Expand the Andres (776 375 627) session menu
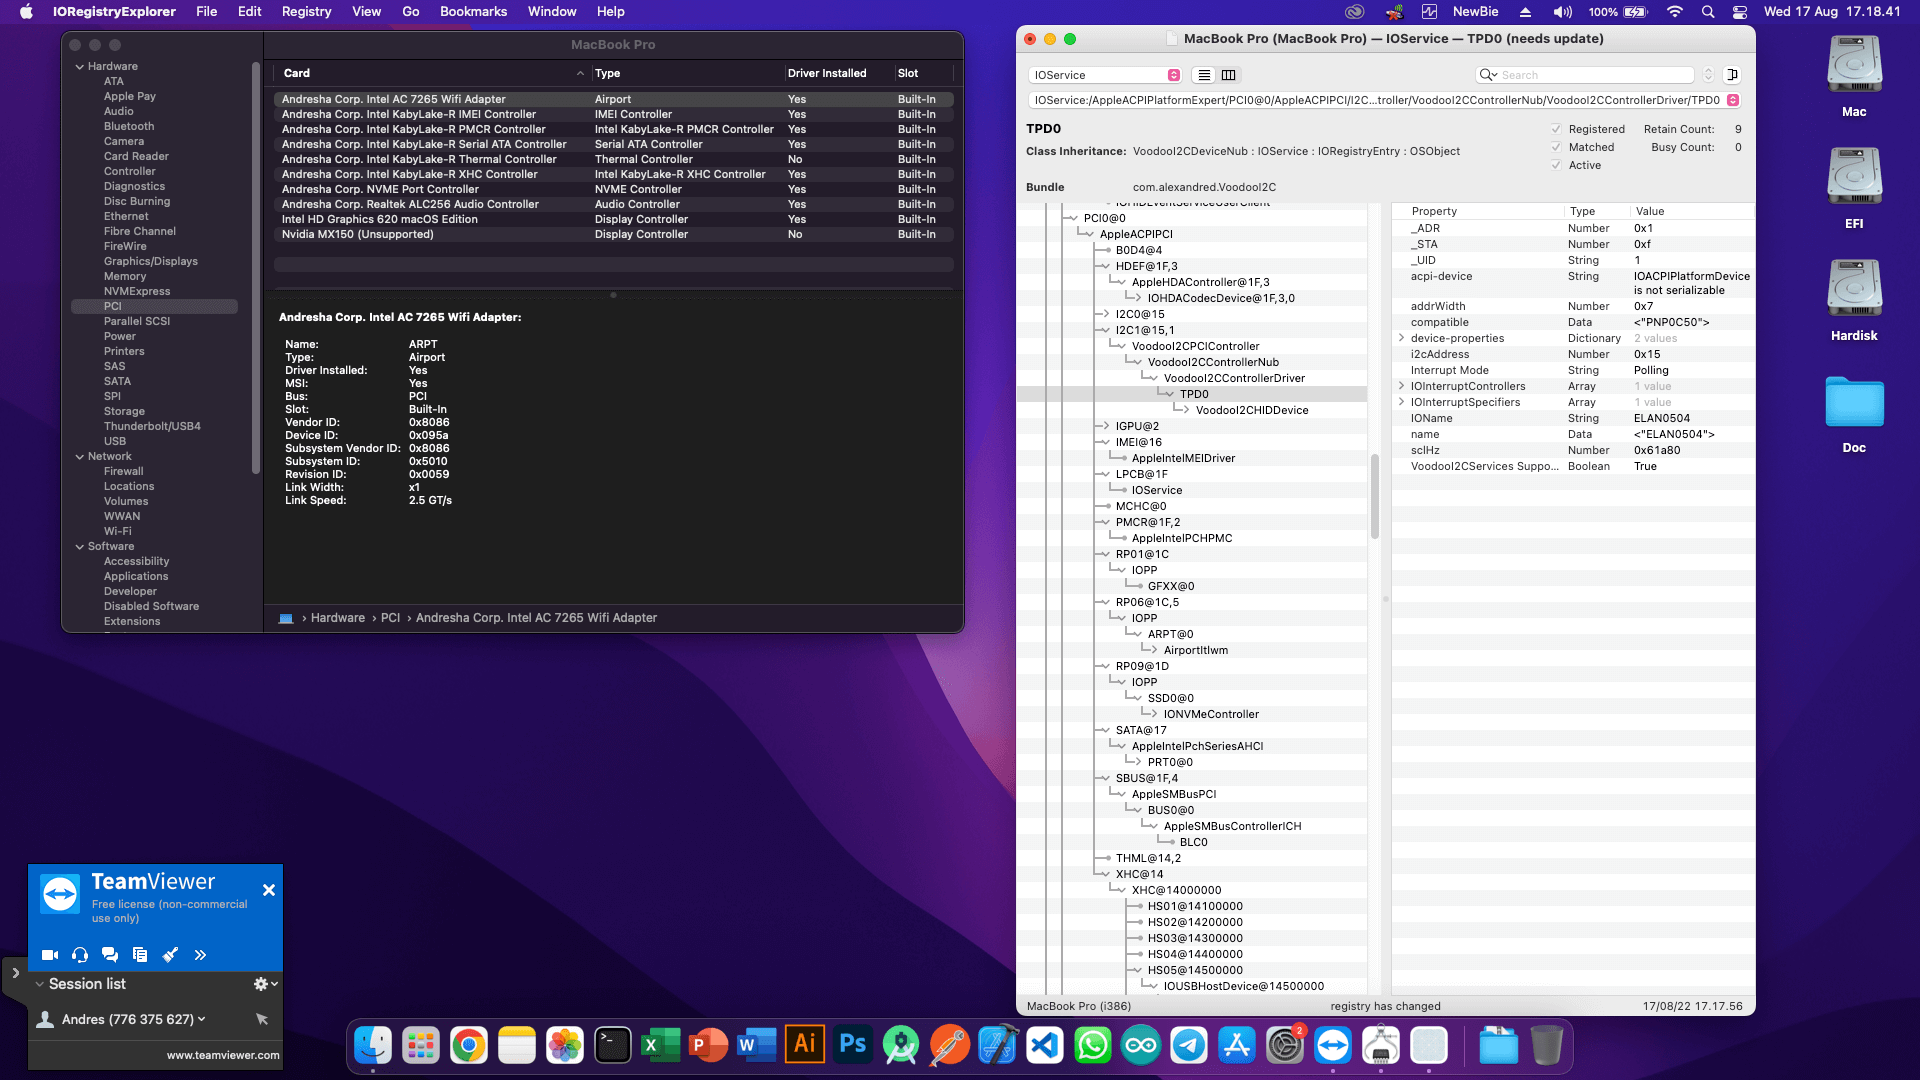 click(x=202, y=1019)
